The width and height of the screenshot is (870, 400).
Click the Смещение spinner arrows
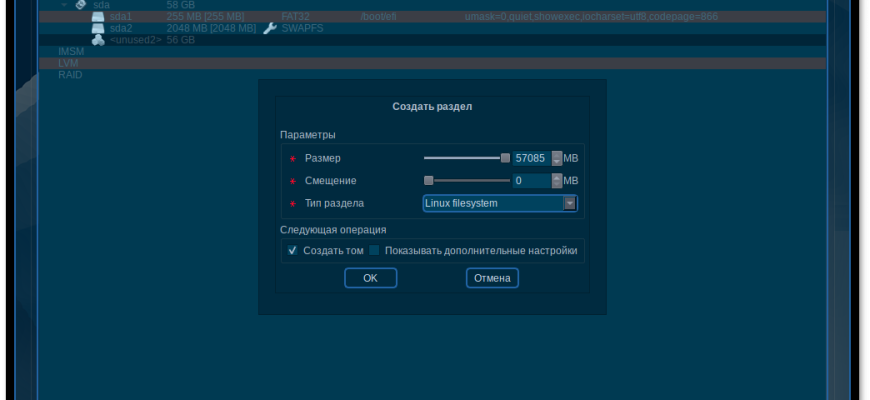pos(557,181)
